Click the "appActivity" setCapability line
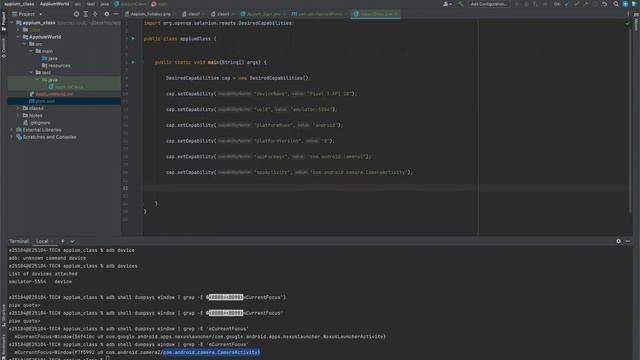Image resolution: width=640 pixels, height=360 pixels. [x=289, y=172]
